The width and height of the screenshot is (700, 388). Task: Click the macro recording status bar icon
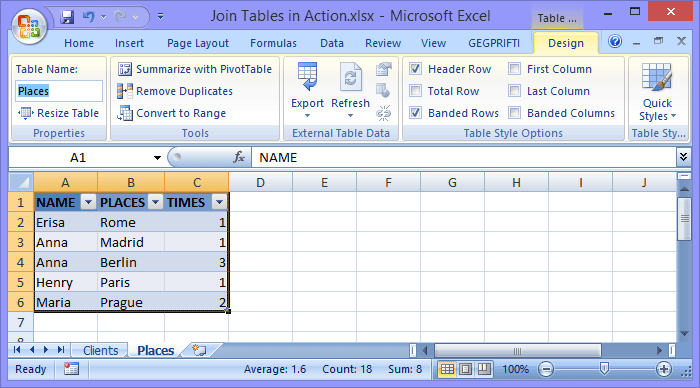71,369
